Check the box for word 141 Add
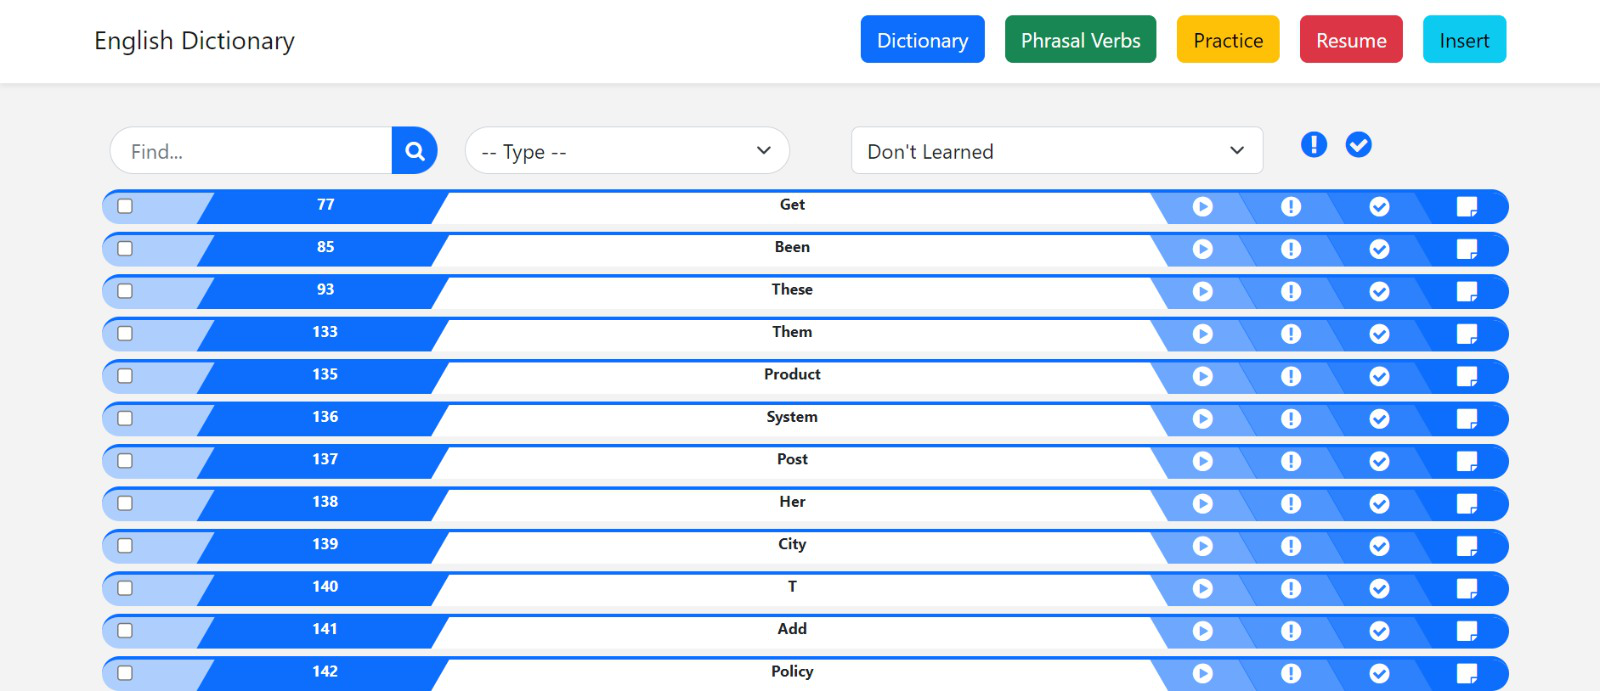 125,631
